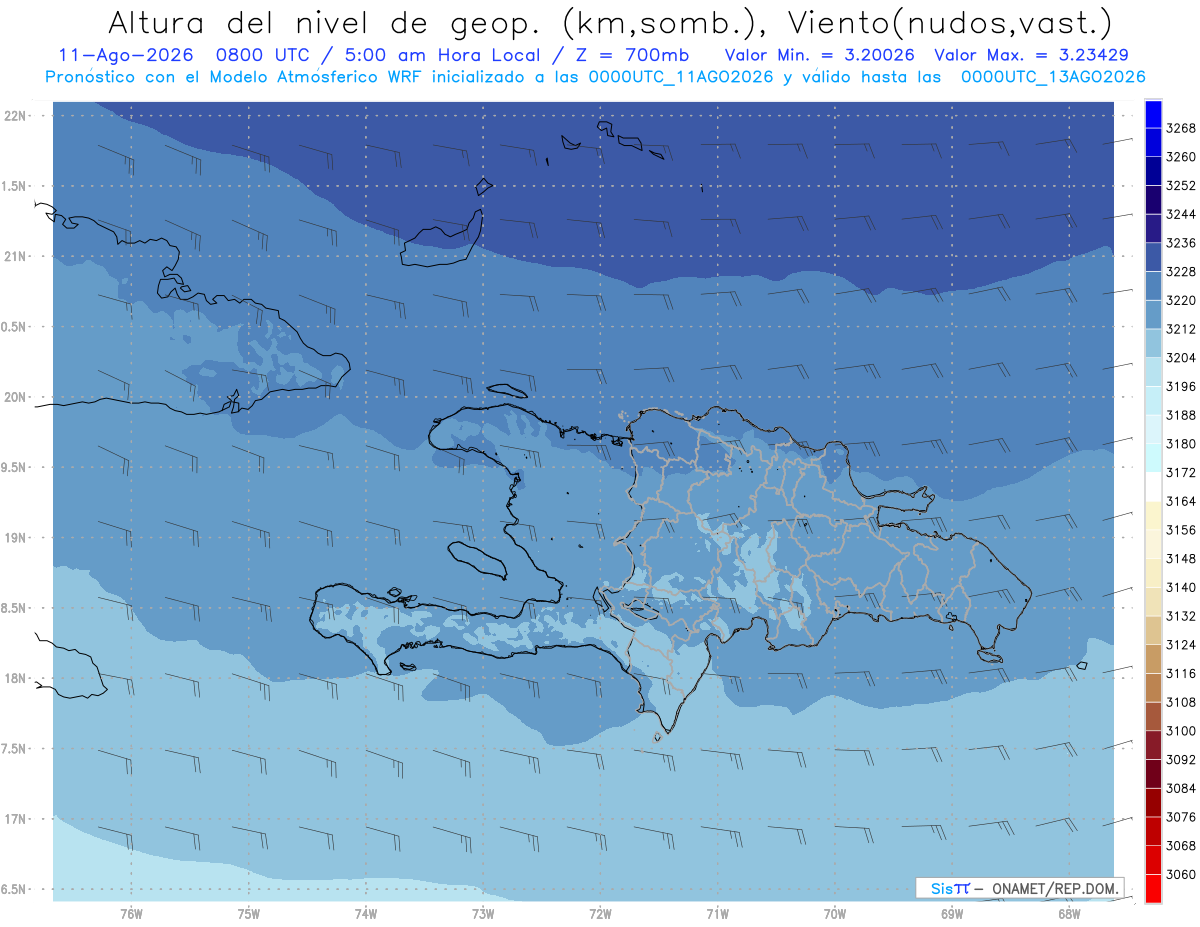Click the 21N latitude label
This screenshot has height=927, width=1200.
point(17,257)
